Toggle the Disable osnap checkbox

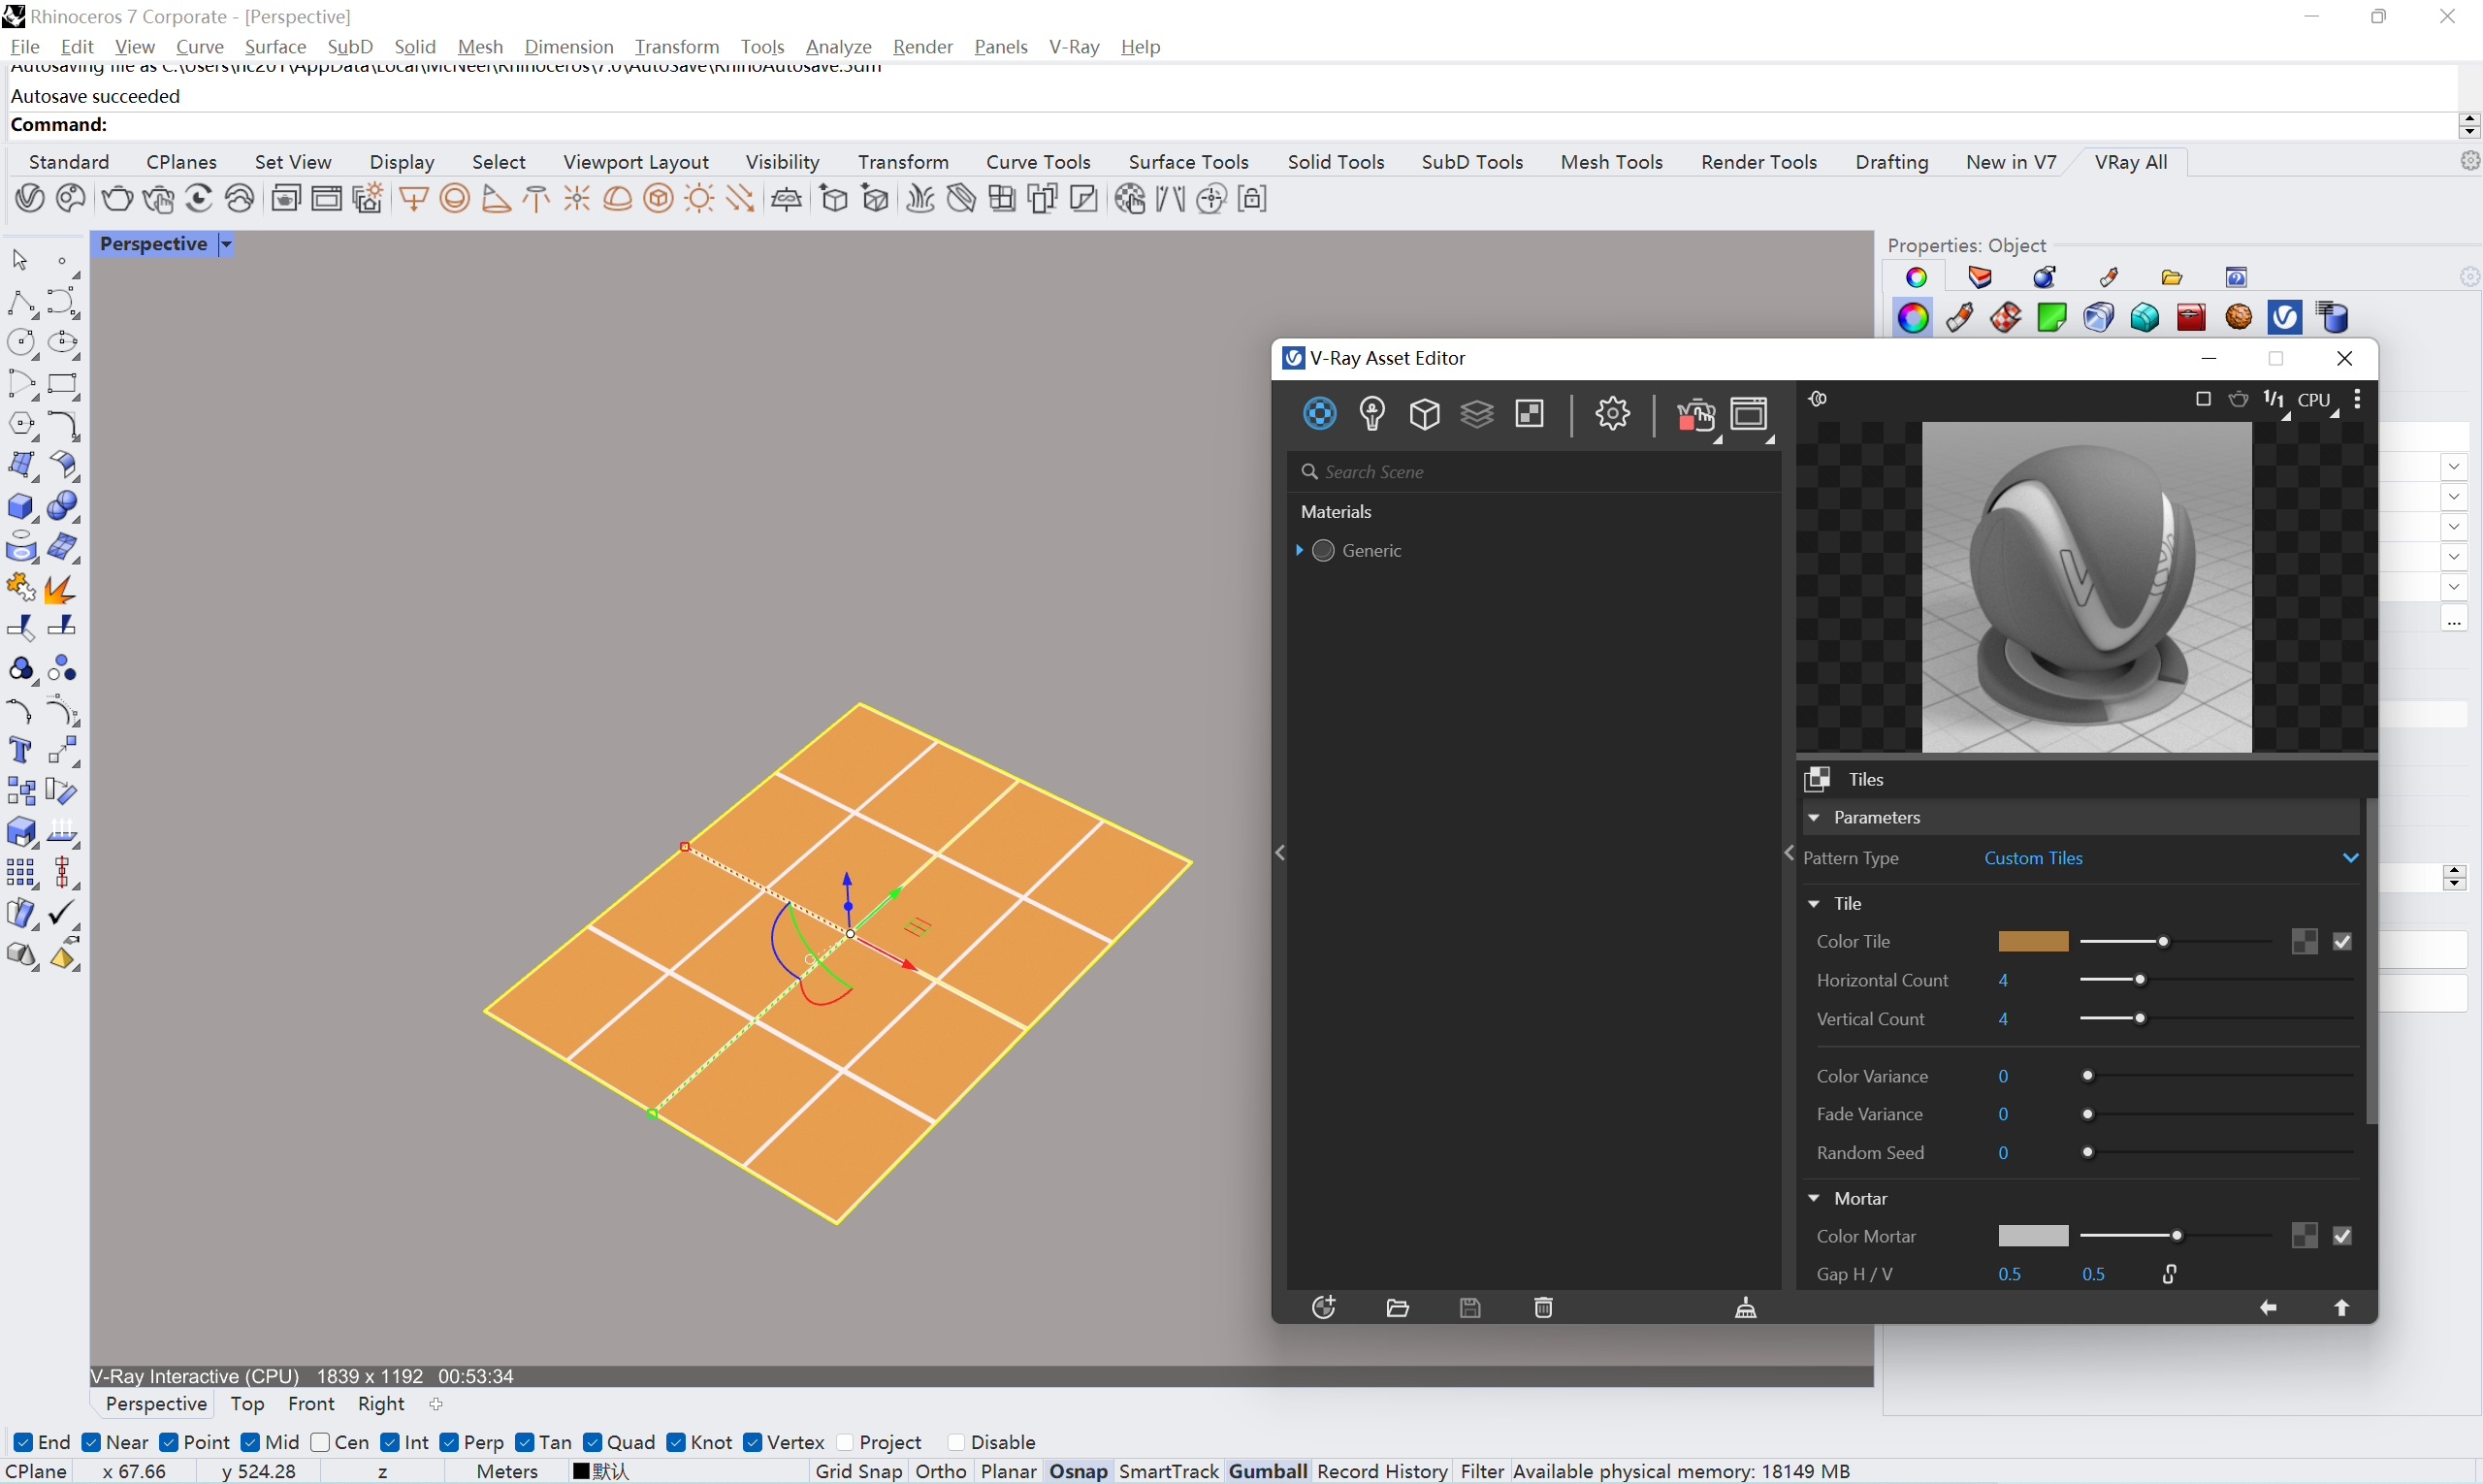point(956,1442)
